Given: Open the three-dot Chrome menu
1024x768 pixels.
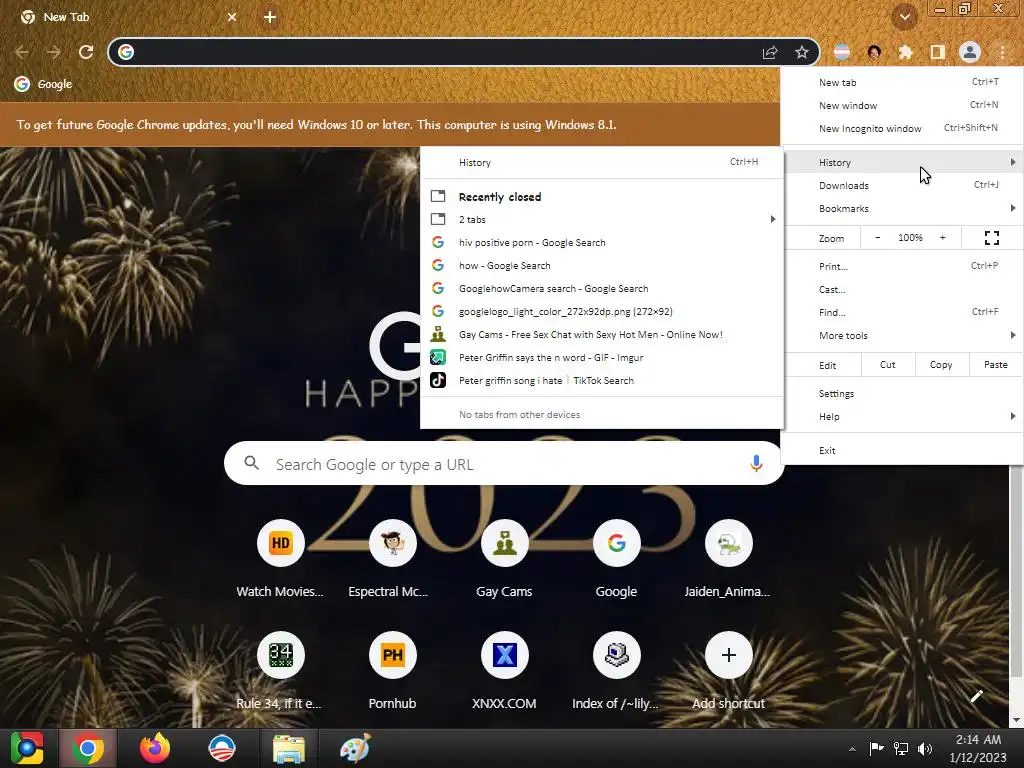Looking at the screenshot, I should point(1002,52).
